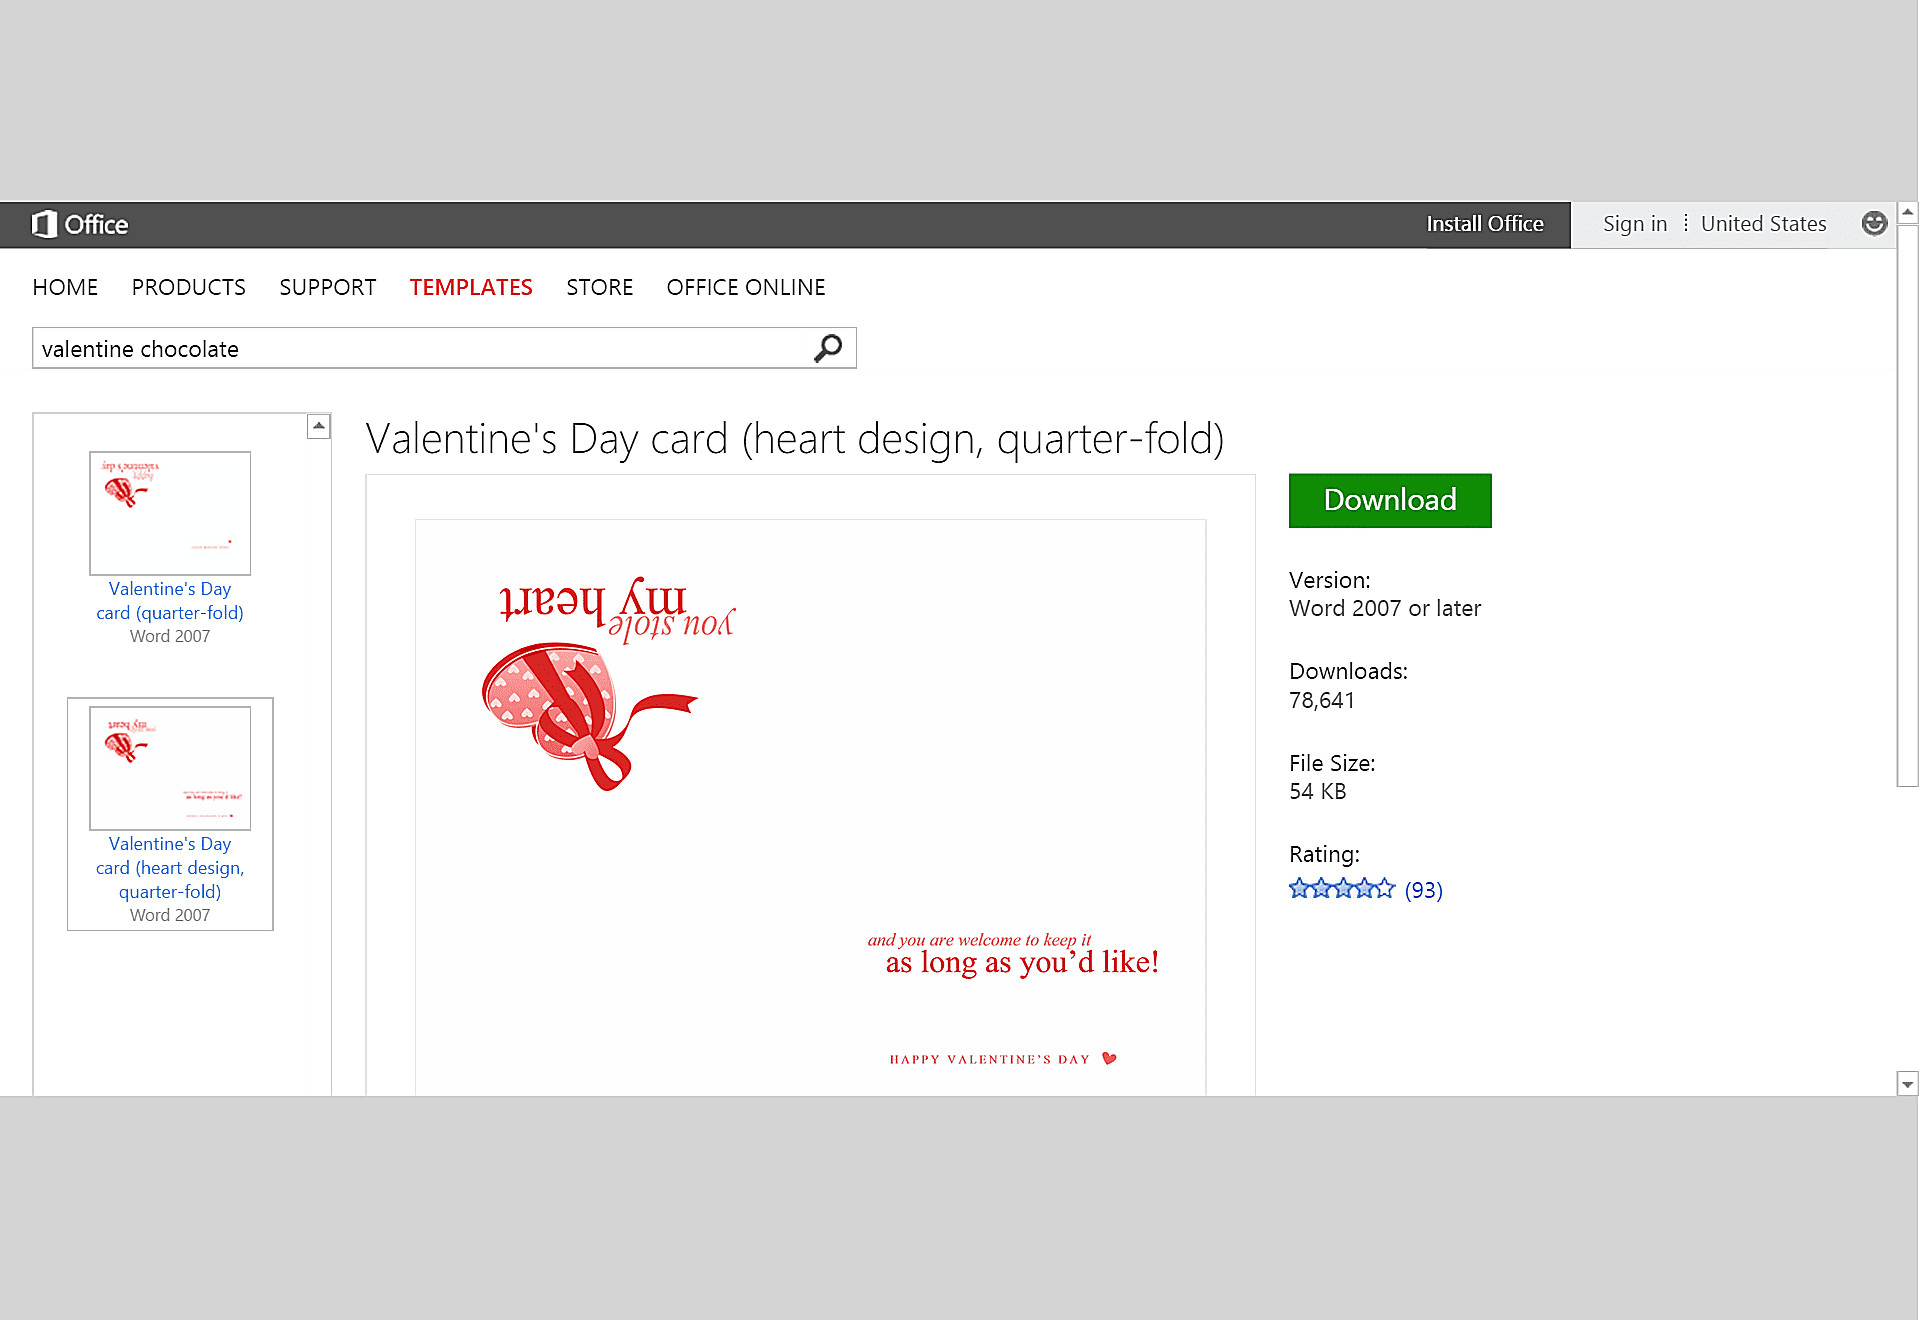
Task: Select Valentine's Day card (quarter-fold) thumbnail
Action: tap(170, 513)
